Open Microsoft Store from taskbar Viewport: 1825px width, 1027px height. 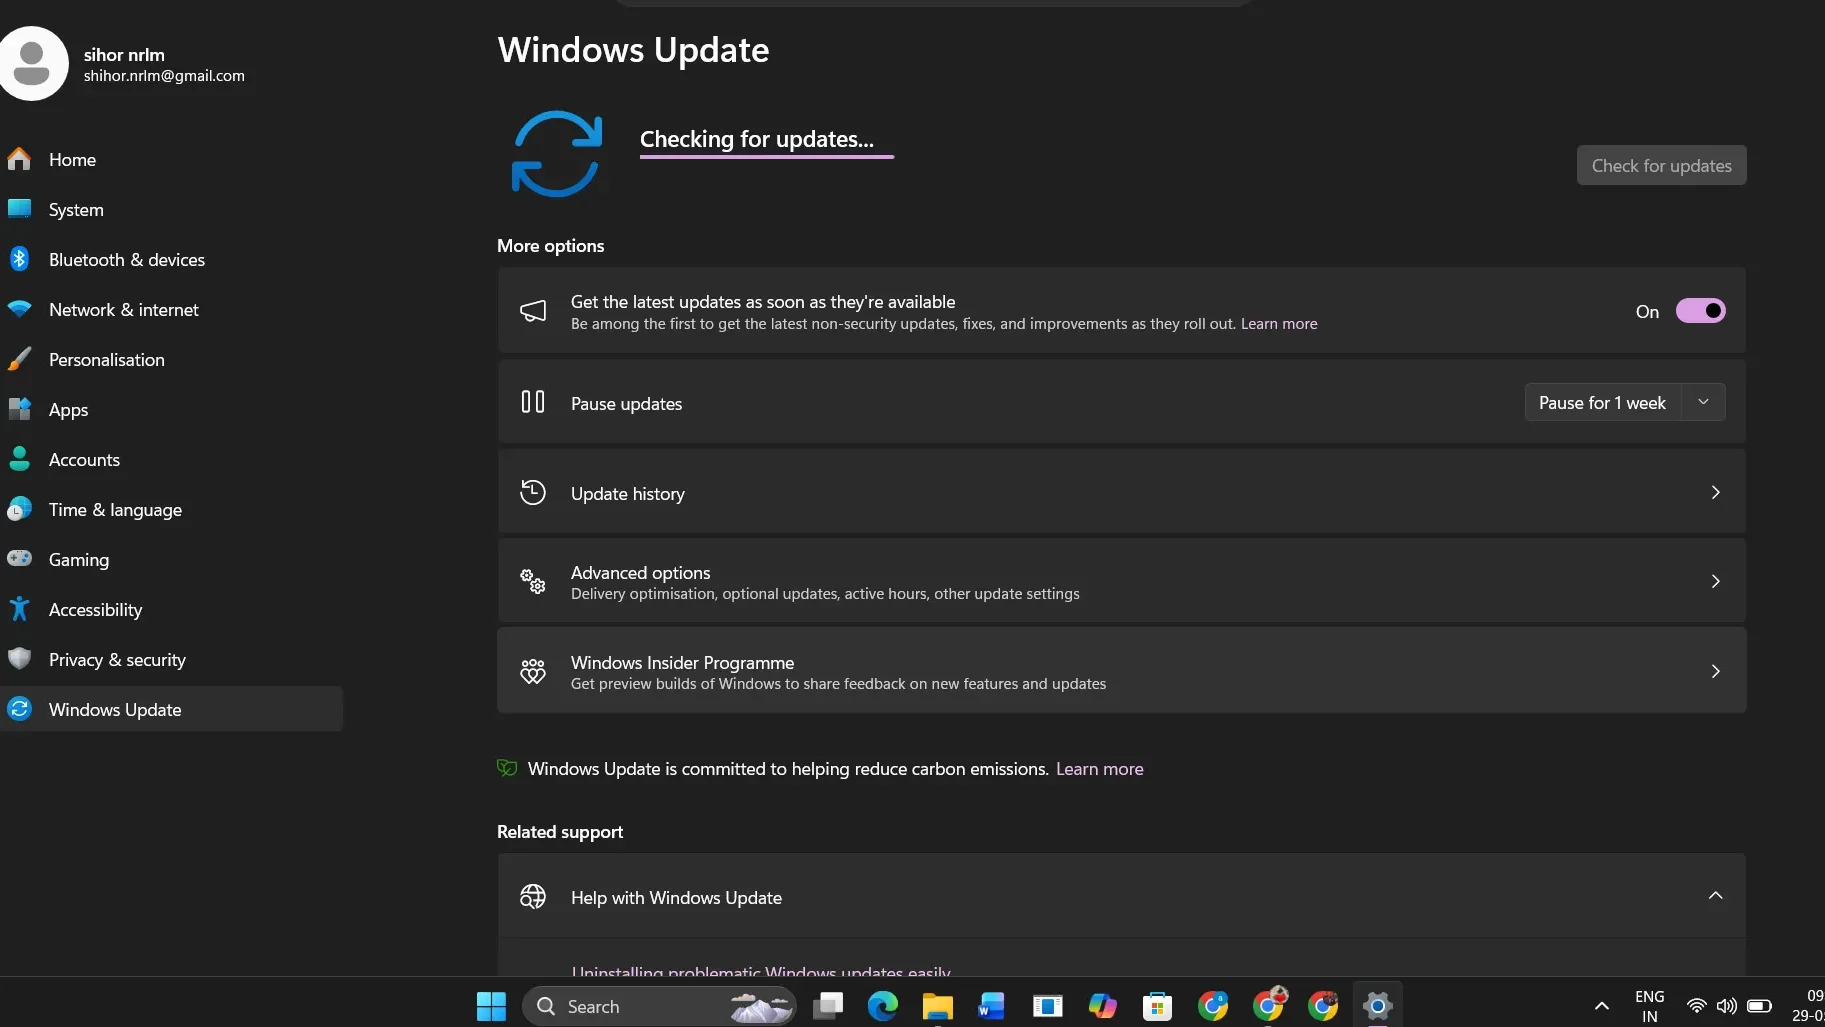point(1157,1006)
